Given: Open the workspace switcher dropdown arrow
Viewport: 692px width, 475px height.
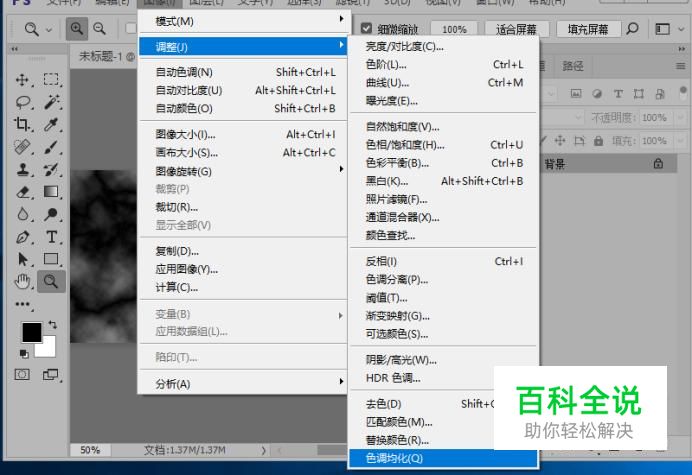Looking at the screenshot, I should pos(681,29).
